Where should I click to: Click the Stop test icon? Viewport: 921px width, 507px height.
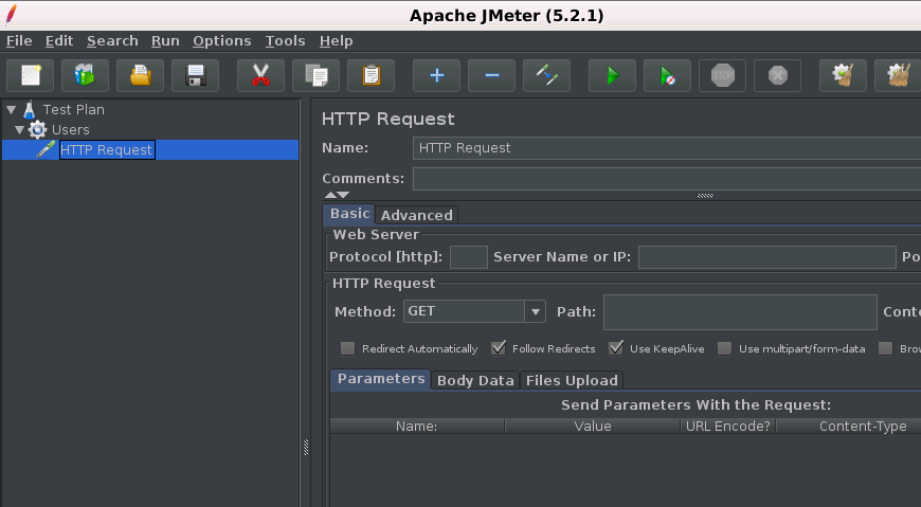722,75
